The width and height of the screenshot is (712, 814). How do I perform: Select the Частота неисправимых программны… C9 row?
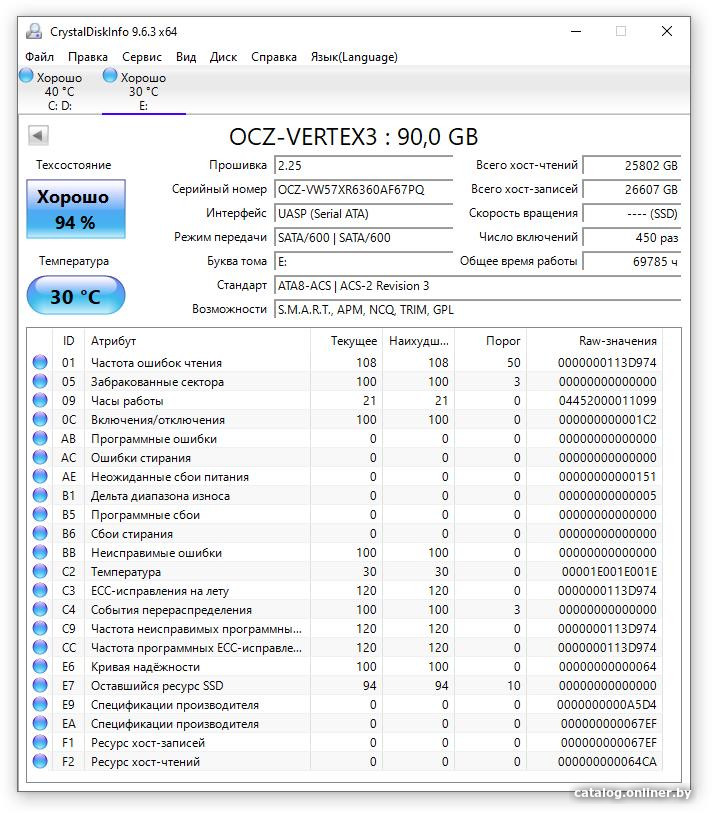pyautogui.click(x=345, y=628)
